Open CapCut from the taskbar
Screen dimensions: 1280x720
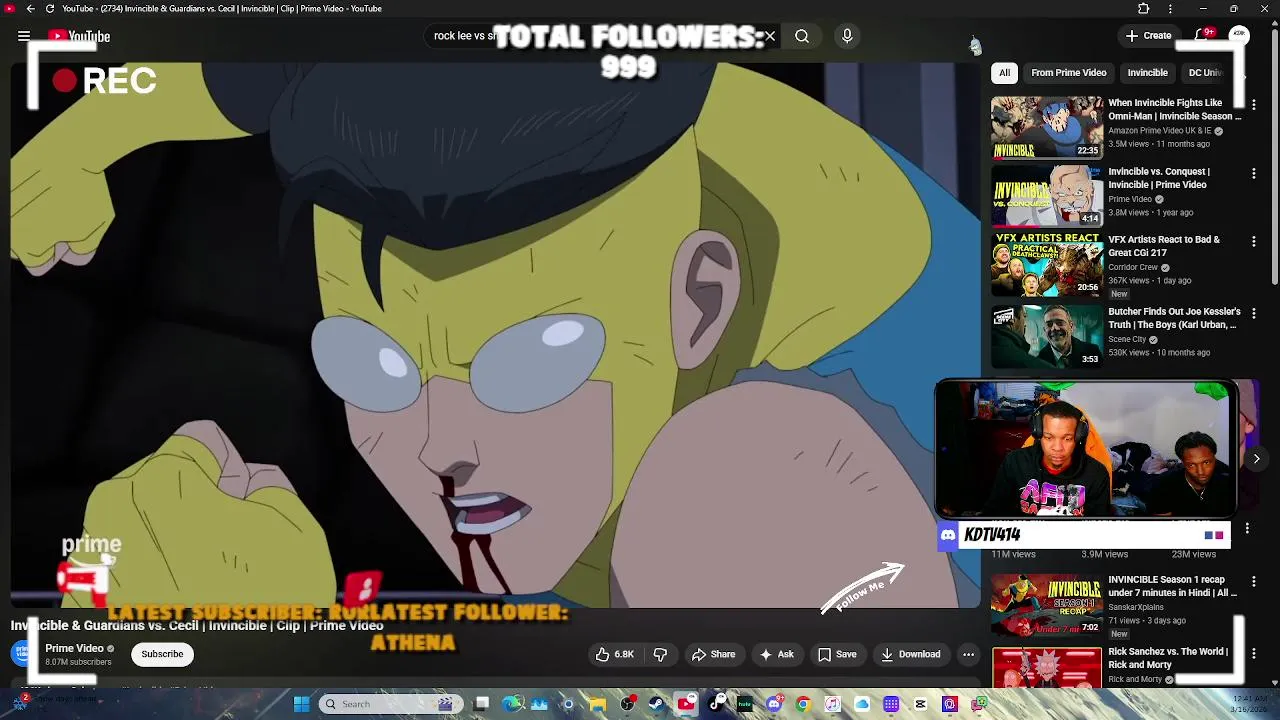click(921, 704)
